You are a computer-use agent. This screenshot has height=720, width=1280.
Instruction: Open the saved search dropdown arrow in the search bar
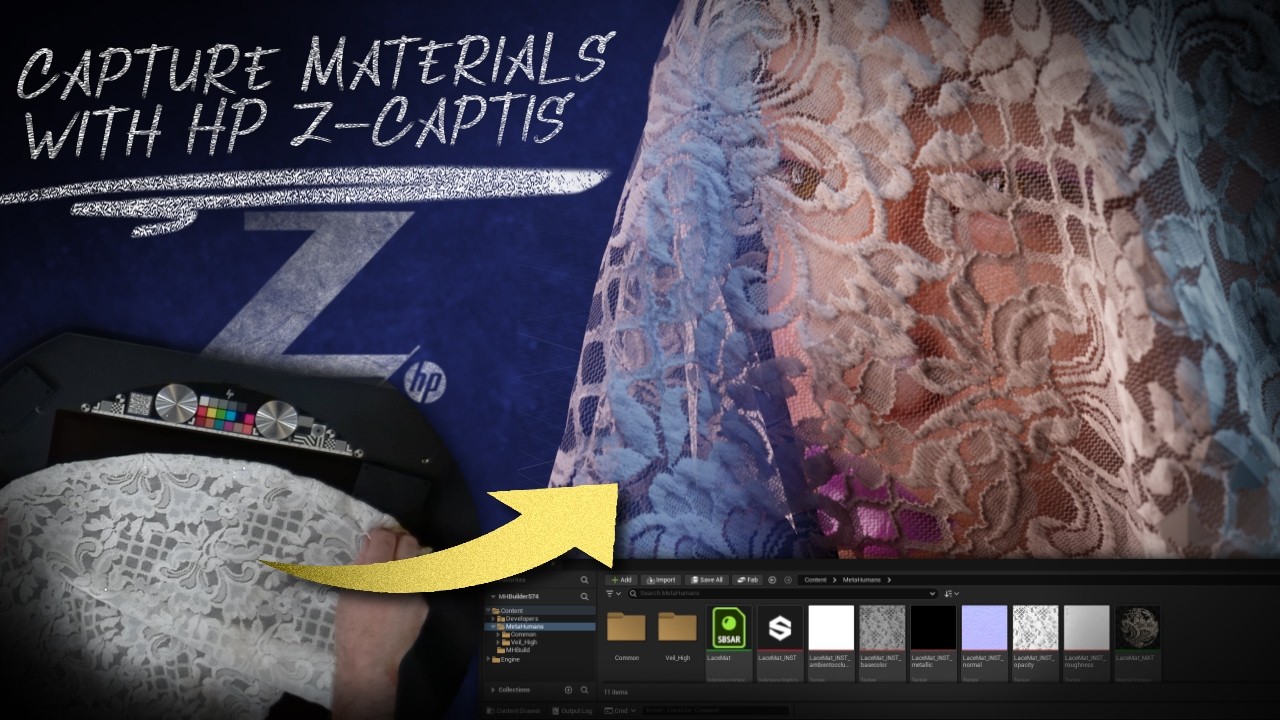tap(933, 593)
